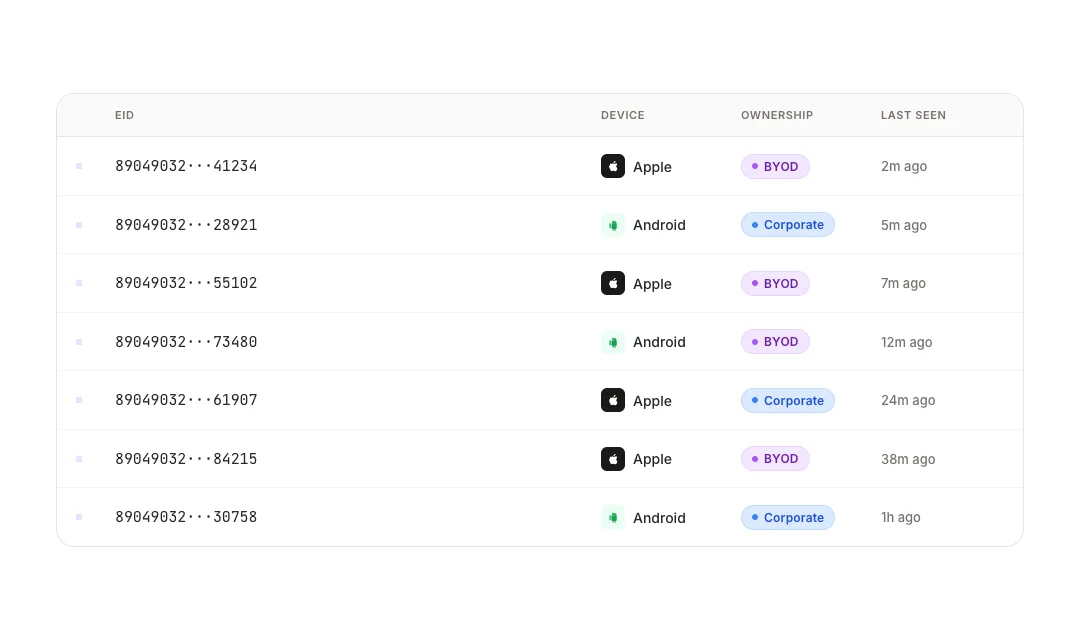Open EID 89049032···84215 entry
Screen dimensions: 1080x640
point(186,459)
